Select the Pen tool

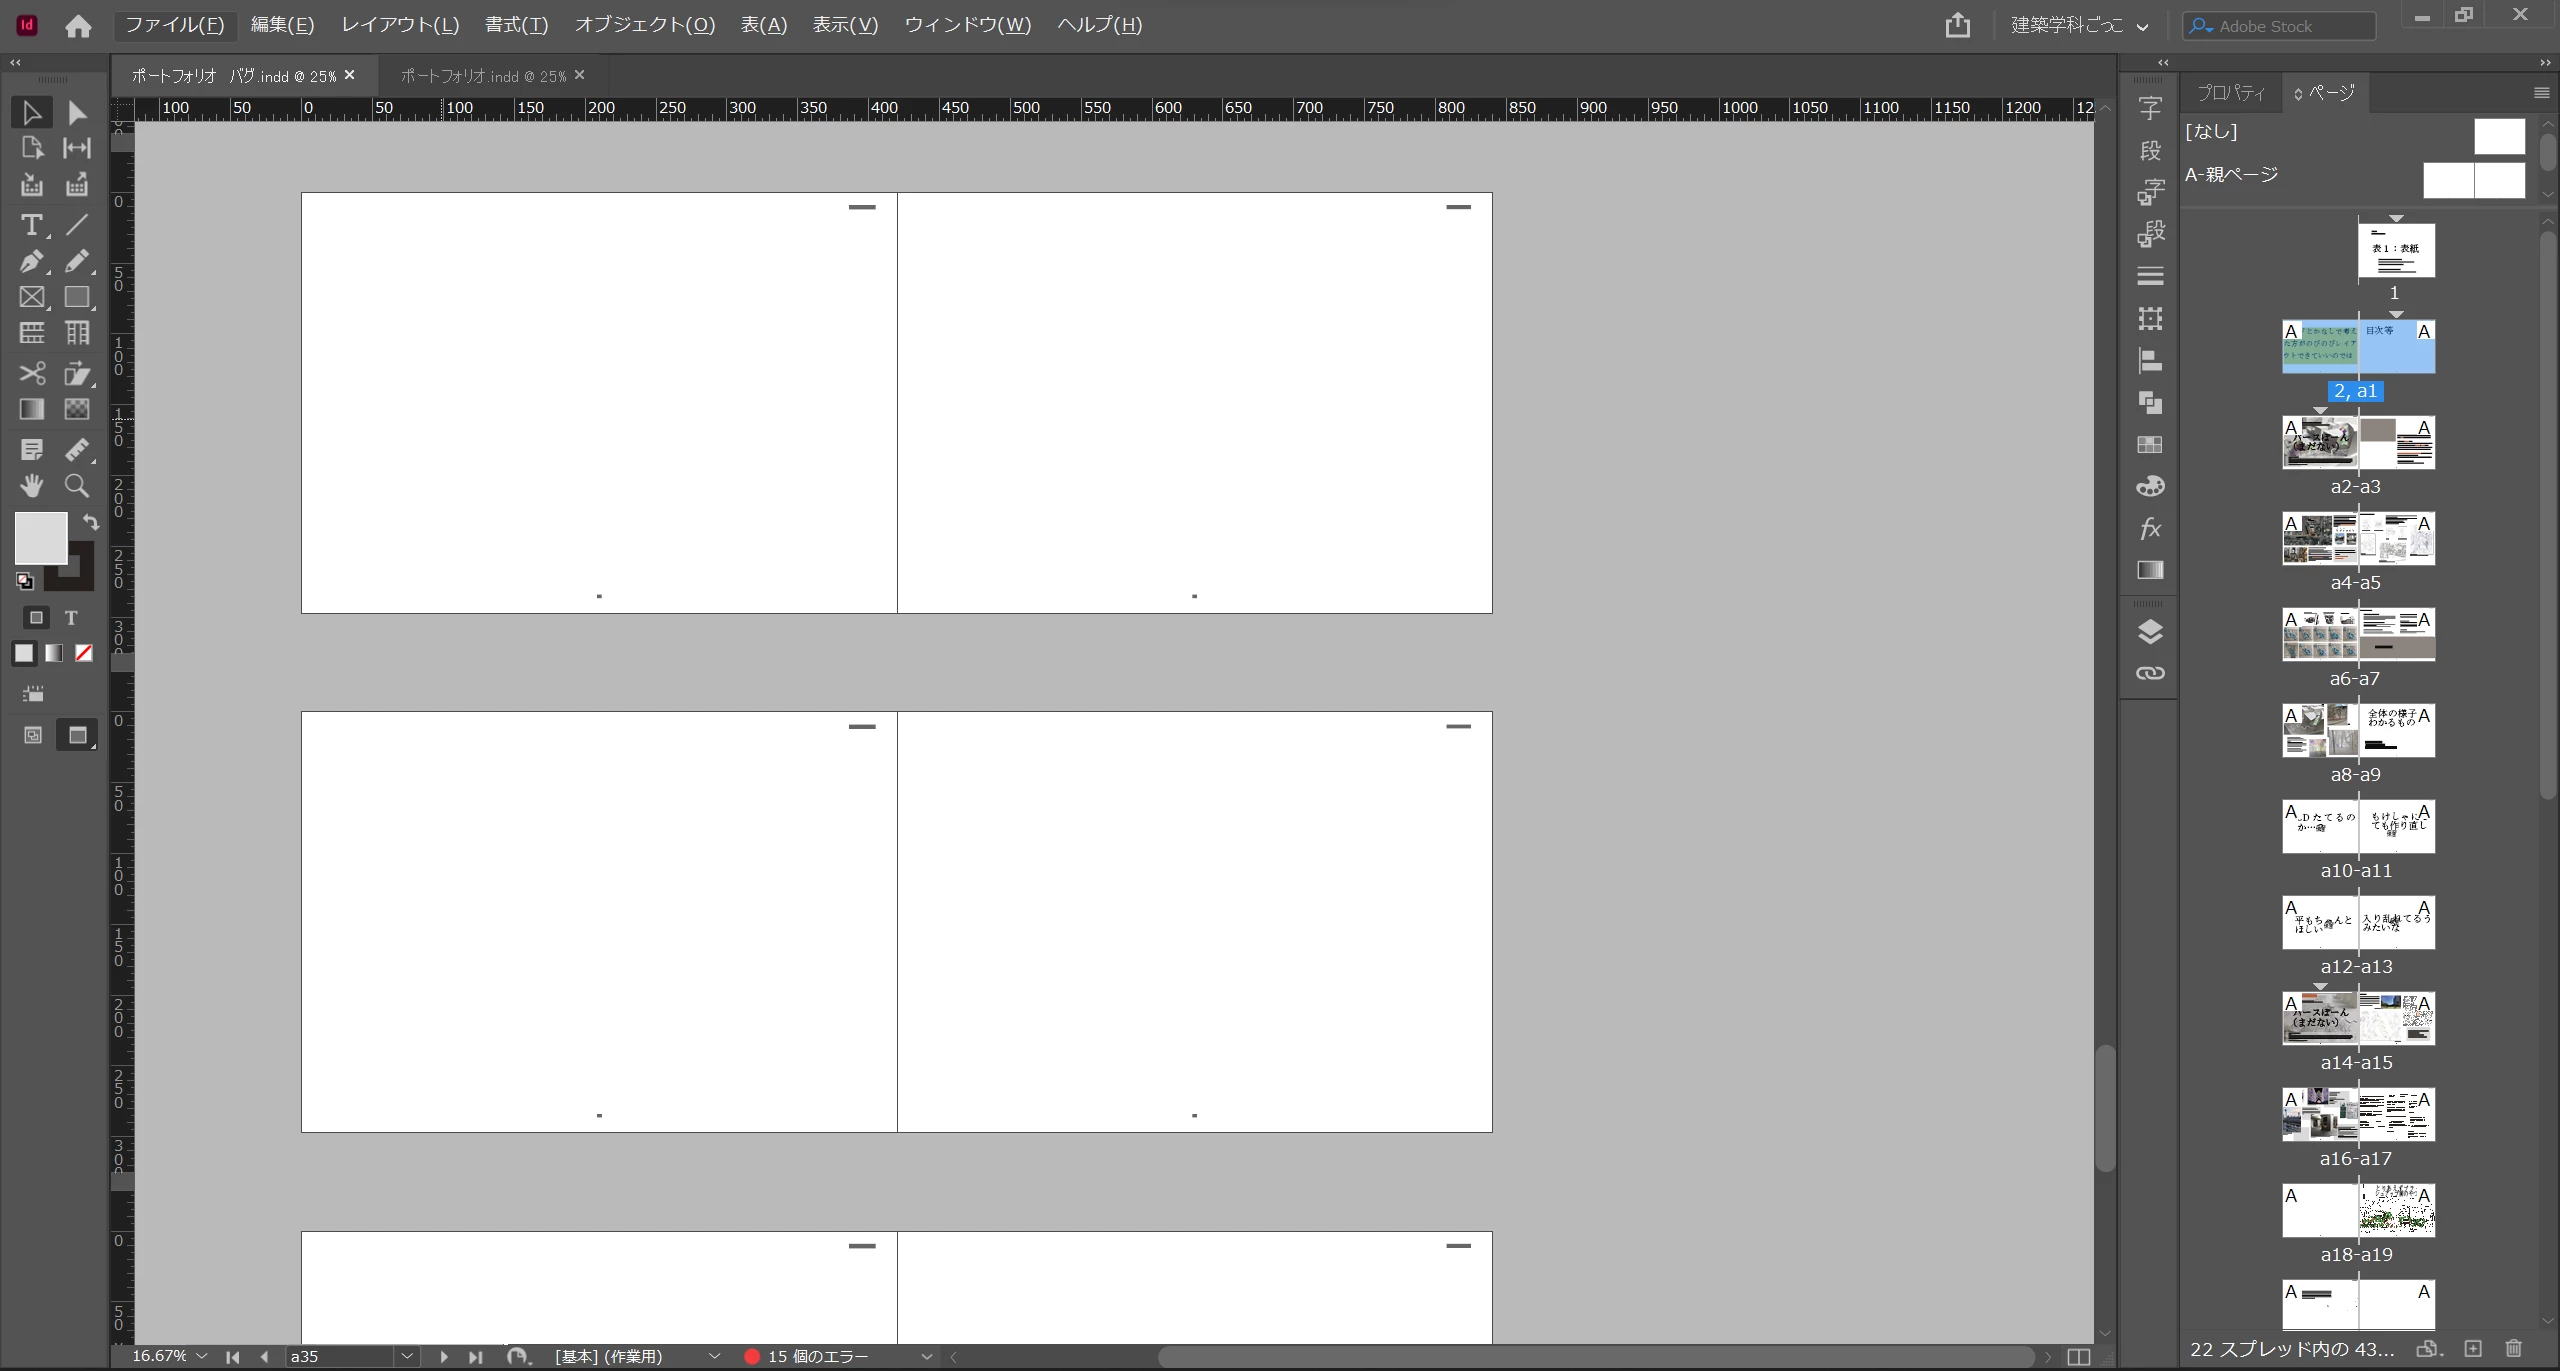31,261
